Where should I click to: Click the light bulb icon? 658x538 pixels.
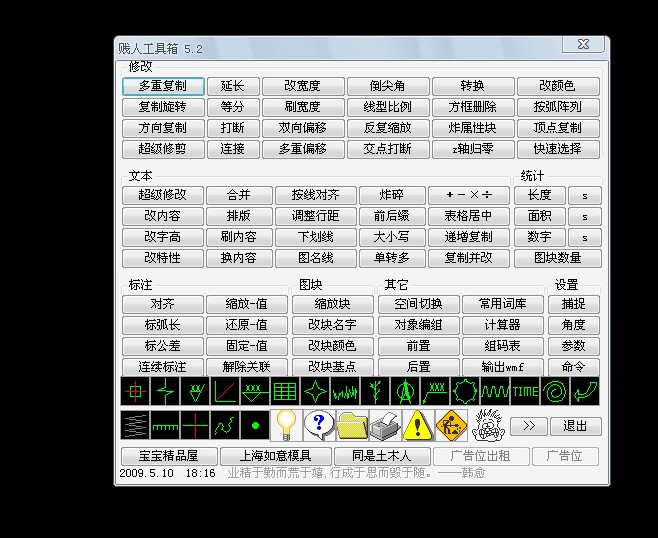pyautogui.click(x=286, y=425)
